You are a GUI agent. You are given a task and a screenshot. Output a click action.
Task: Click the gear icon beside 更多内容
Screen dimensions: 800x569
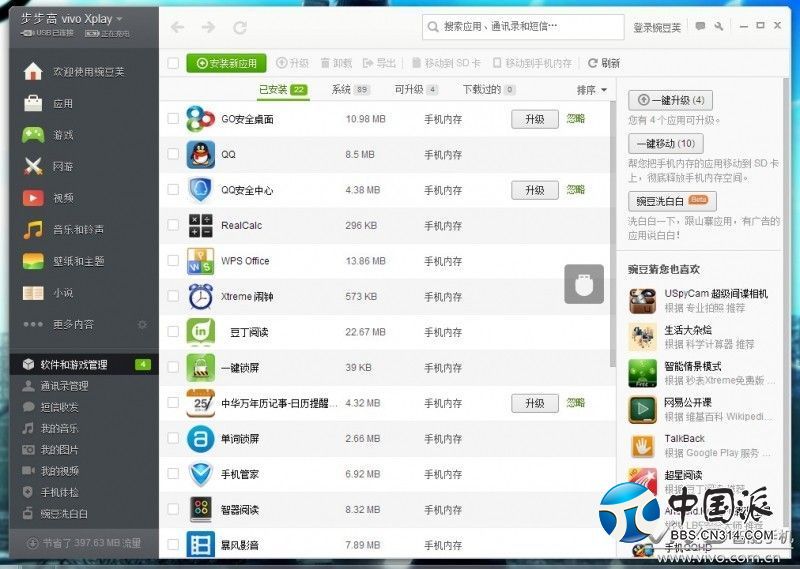tap(142, 325)
